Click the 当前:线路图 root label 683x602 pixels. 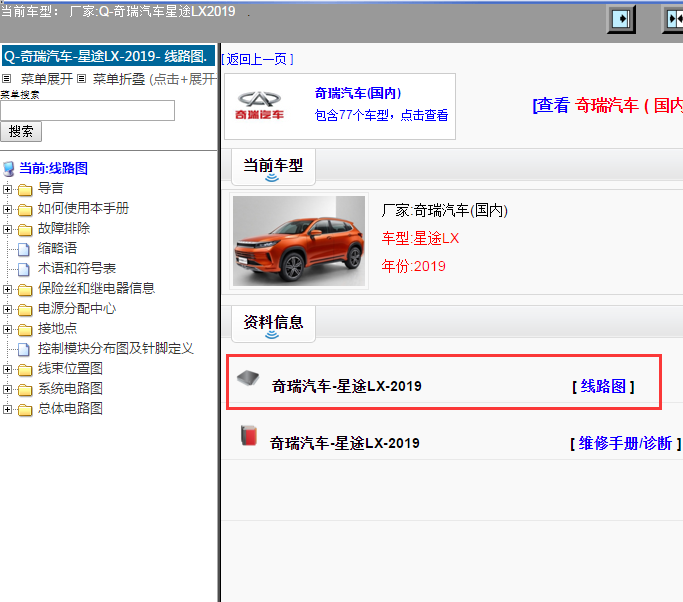pos(54,168)
